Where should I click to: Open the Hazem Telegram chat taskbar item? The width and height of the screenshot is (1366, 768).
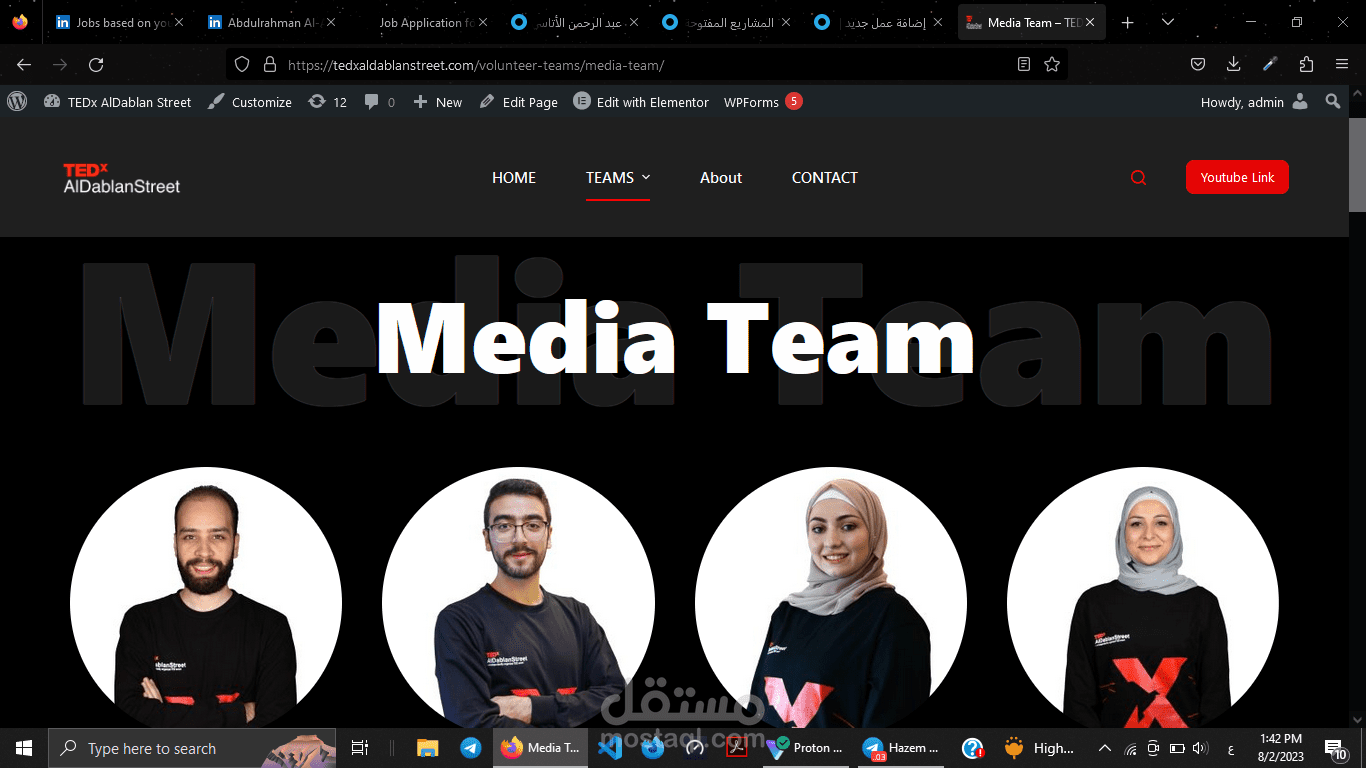(x=903, y=748)
